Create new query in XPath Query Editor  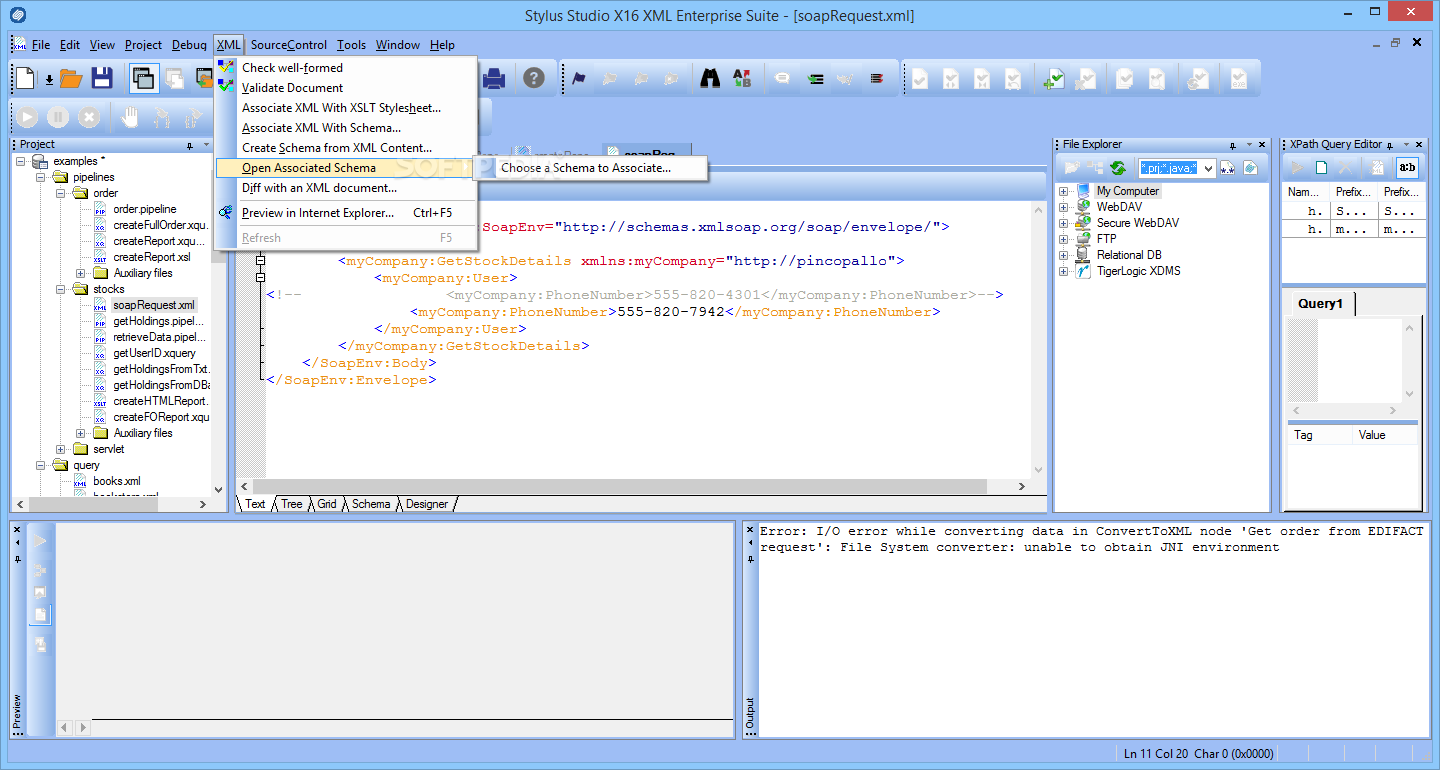pos(1322,168)
